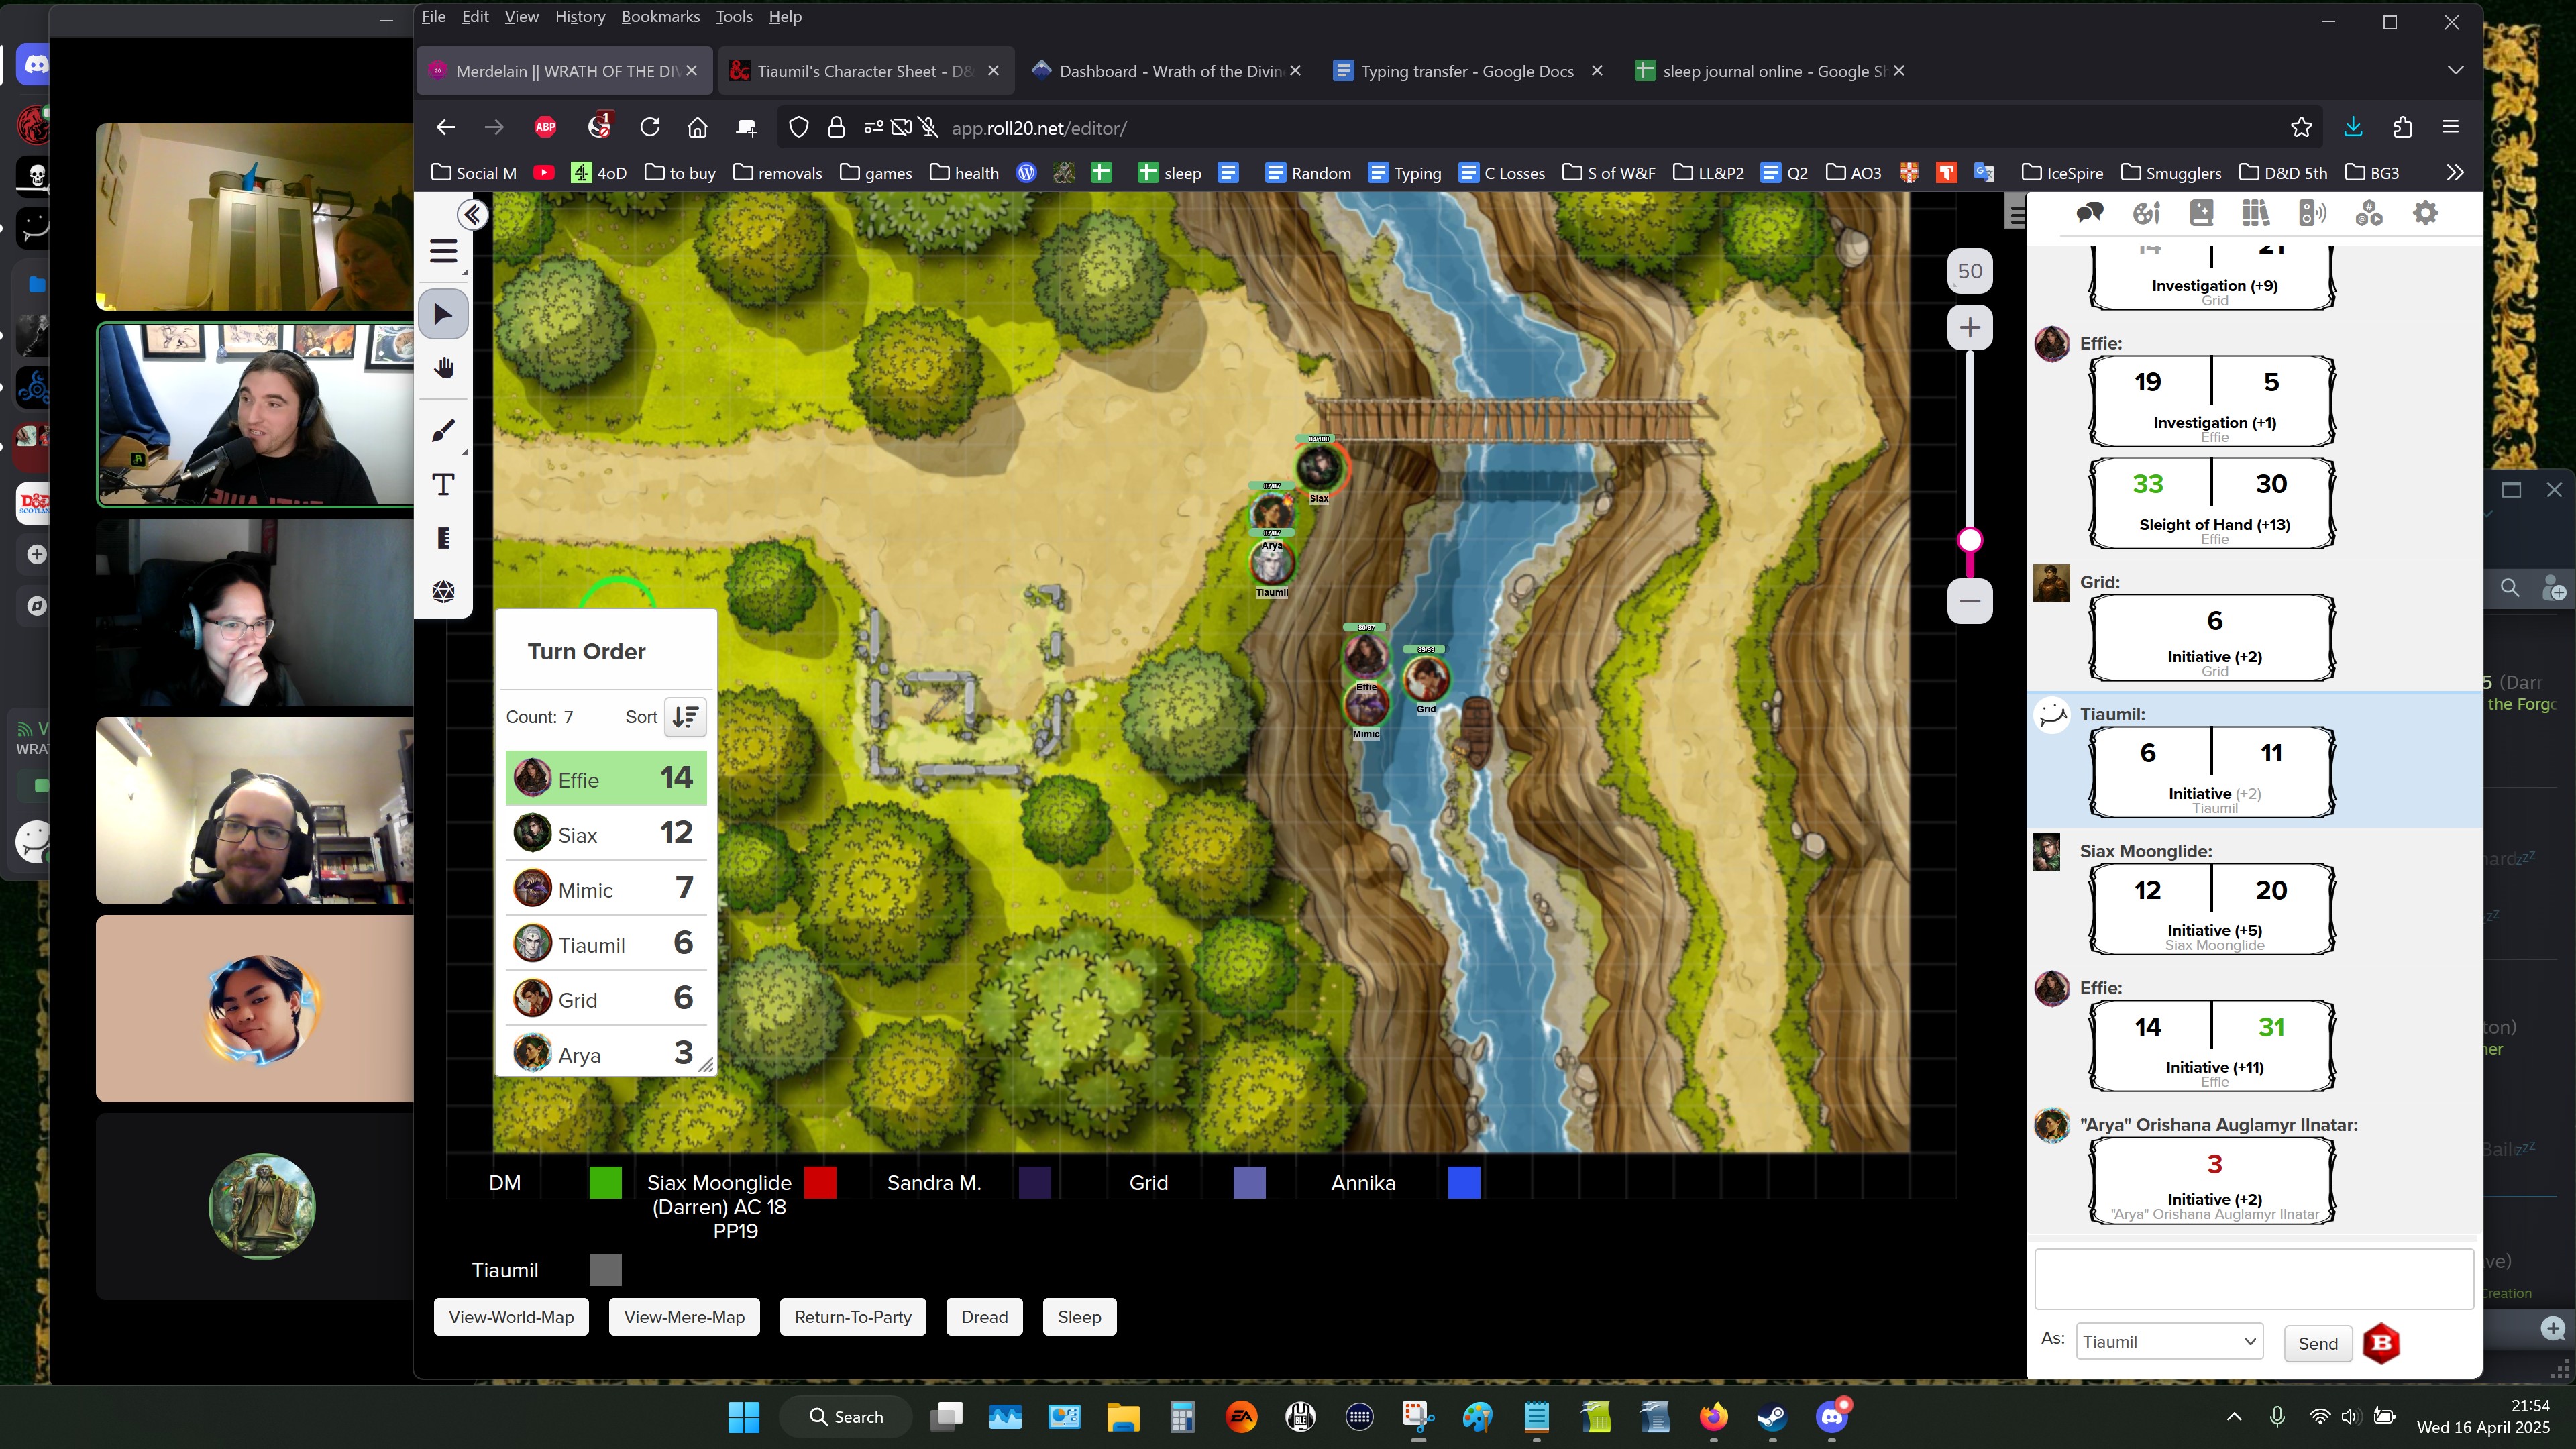
Task: Open the Compendium tab icon
Action: 2256,213
